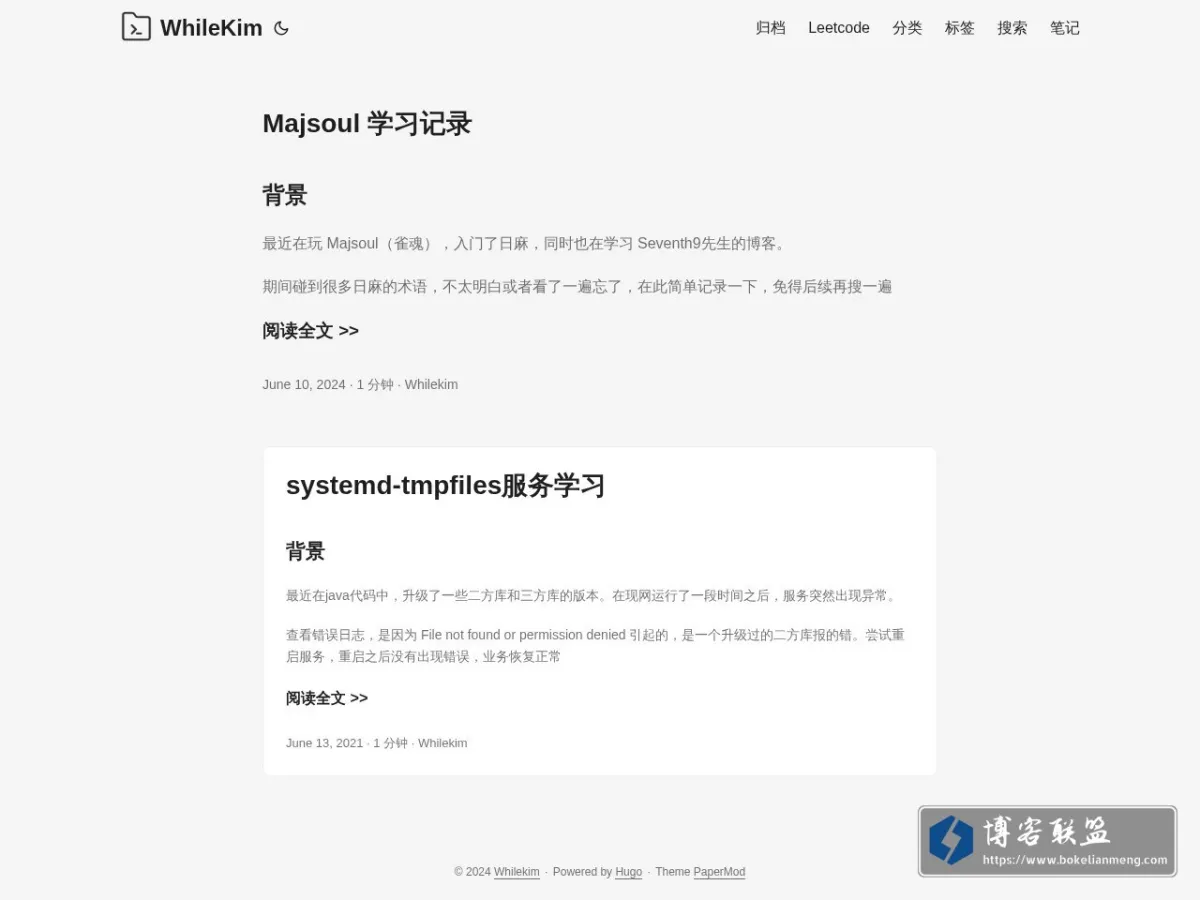
Task: Open the systemd-tmpfiles服务学习 post title
Action: [445, 486]
